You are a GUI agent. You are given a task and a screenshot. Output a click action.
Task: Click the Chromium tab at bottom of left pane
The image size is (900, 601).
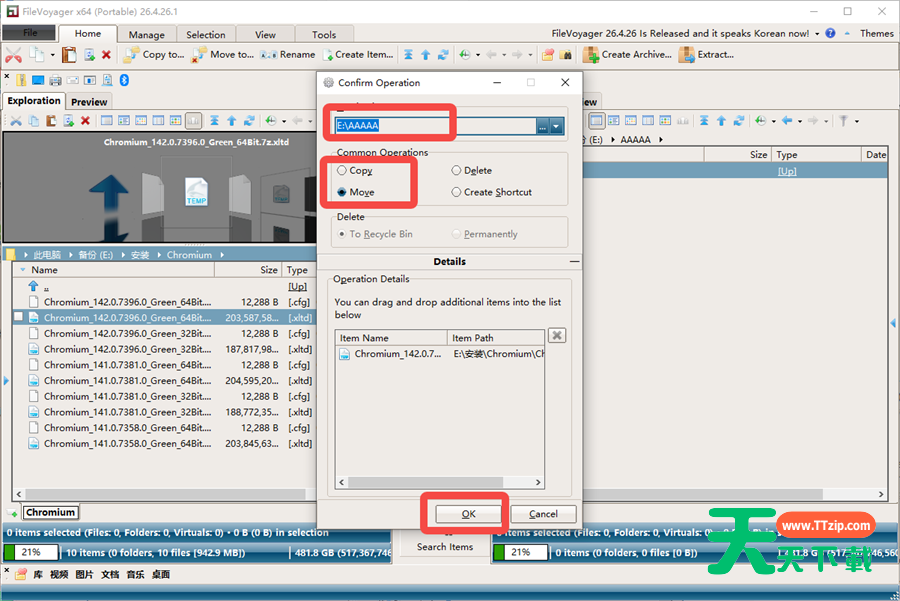(x=51, y=512)
